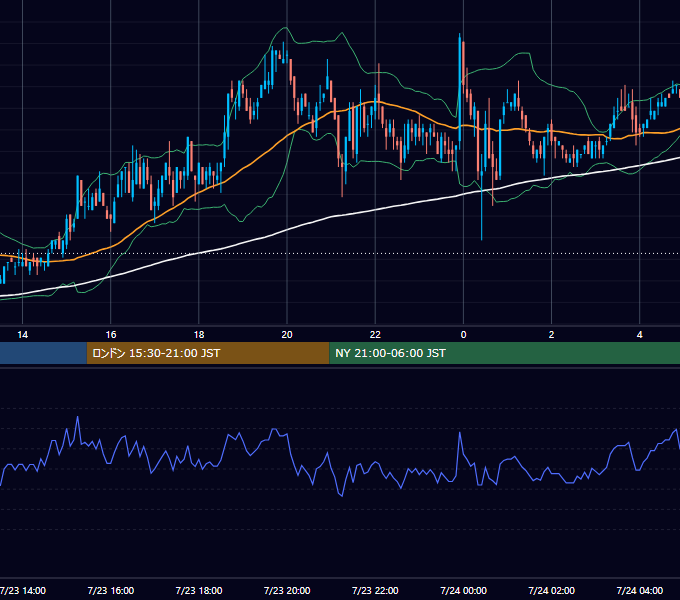Image resolution: width=680 pixels, height=600 pixels.
Task: Click the 7/24 02:00 date label
Action: pos(552,590)
